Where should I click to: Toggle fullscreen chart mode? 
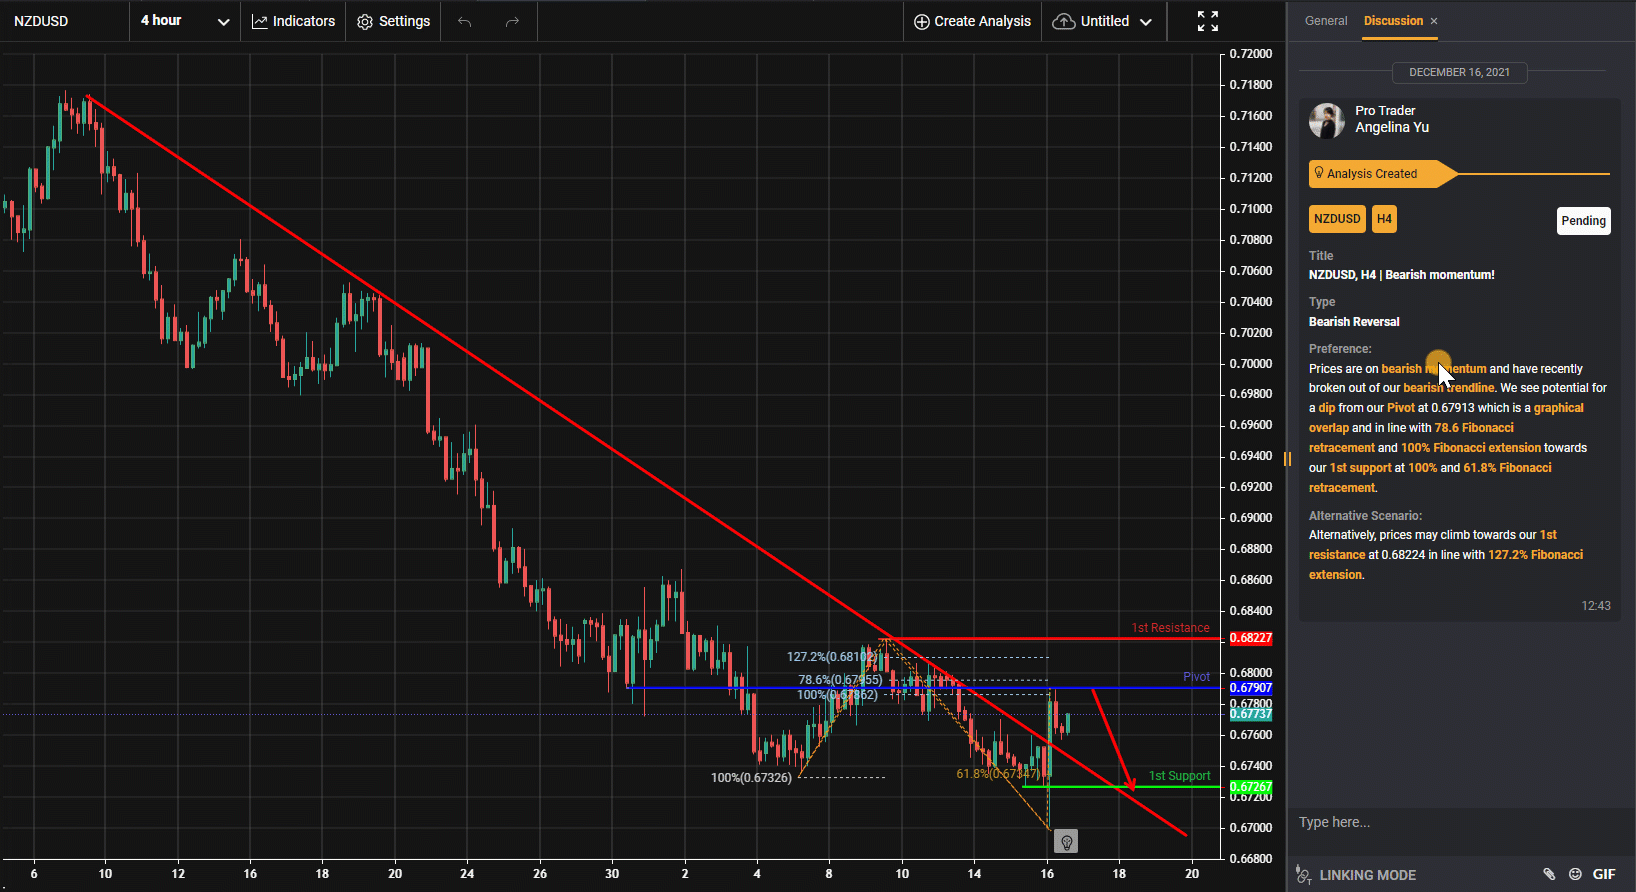(x=1208, y=21)
